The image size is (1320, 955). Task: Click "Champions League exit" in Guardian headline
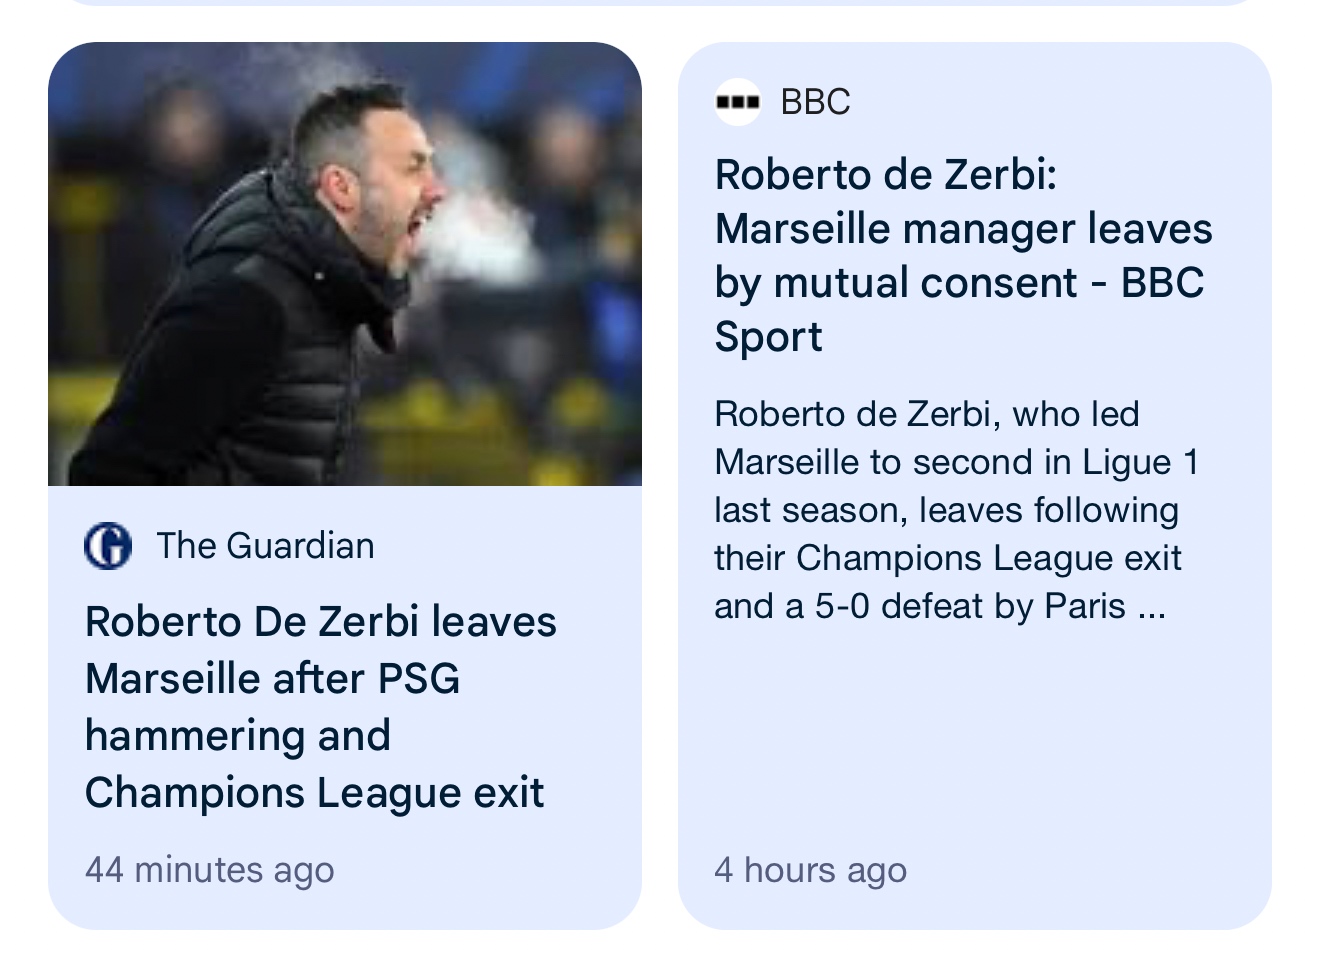[x=314, y=793]
